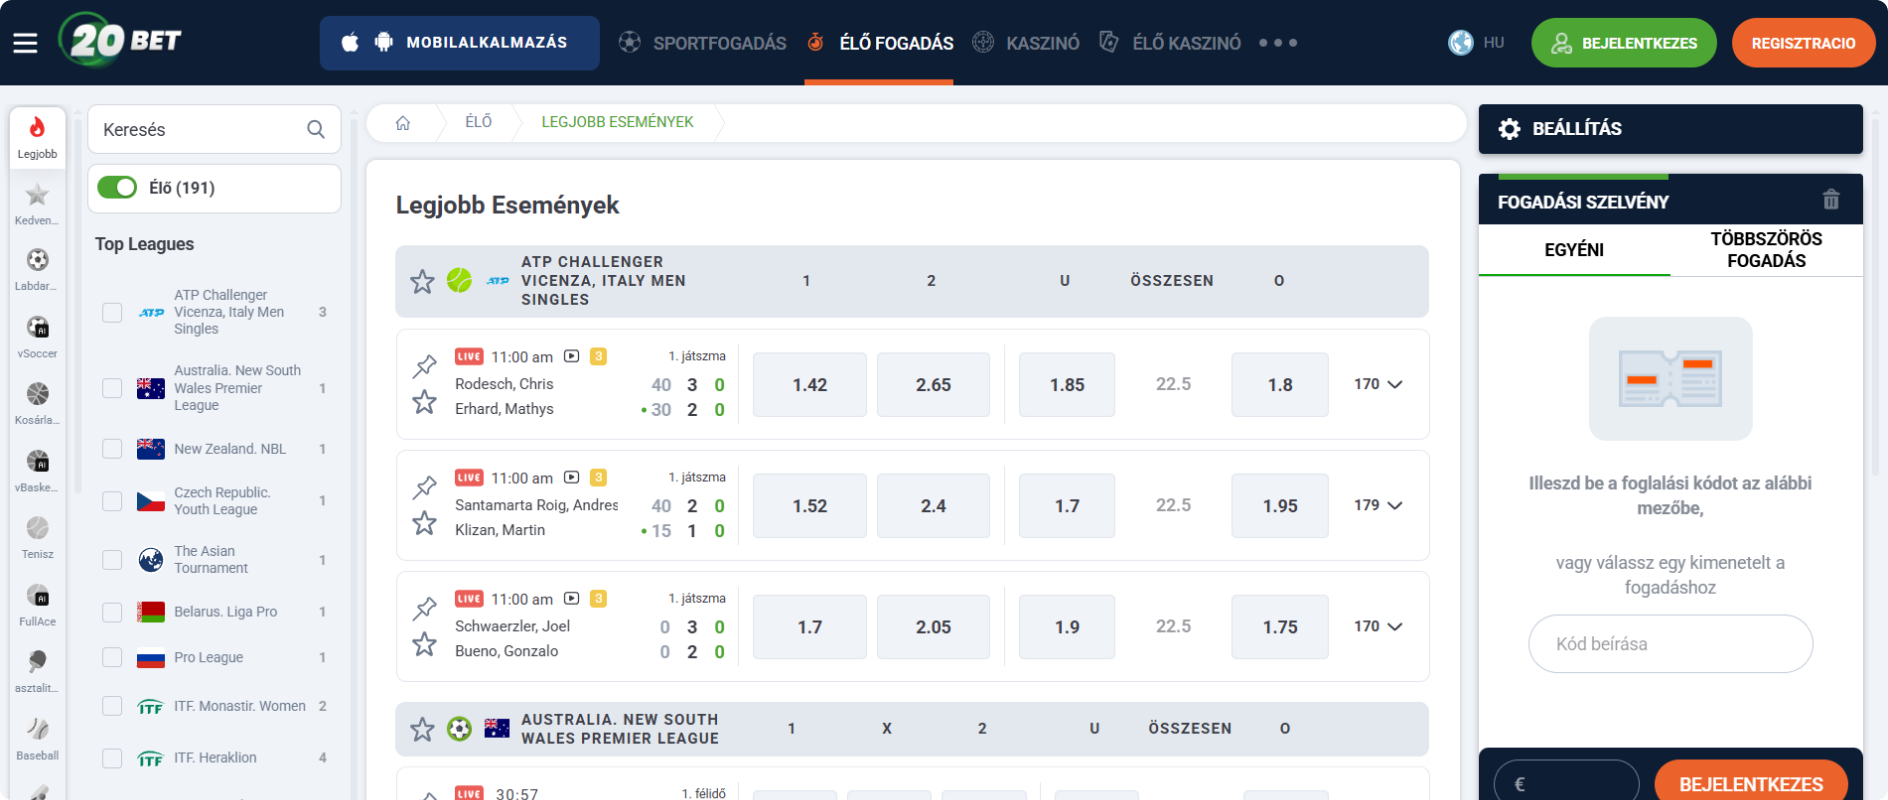Screen dimensions: 1888x800
Task: Open Legjobb Események breadcrumb
Action: [x=617, y=122]
